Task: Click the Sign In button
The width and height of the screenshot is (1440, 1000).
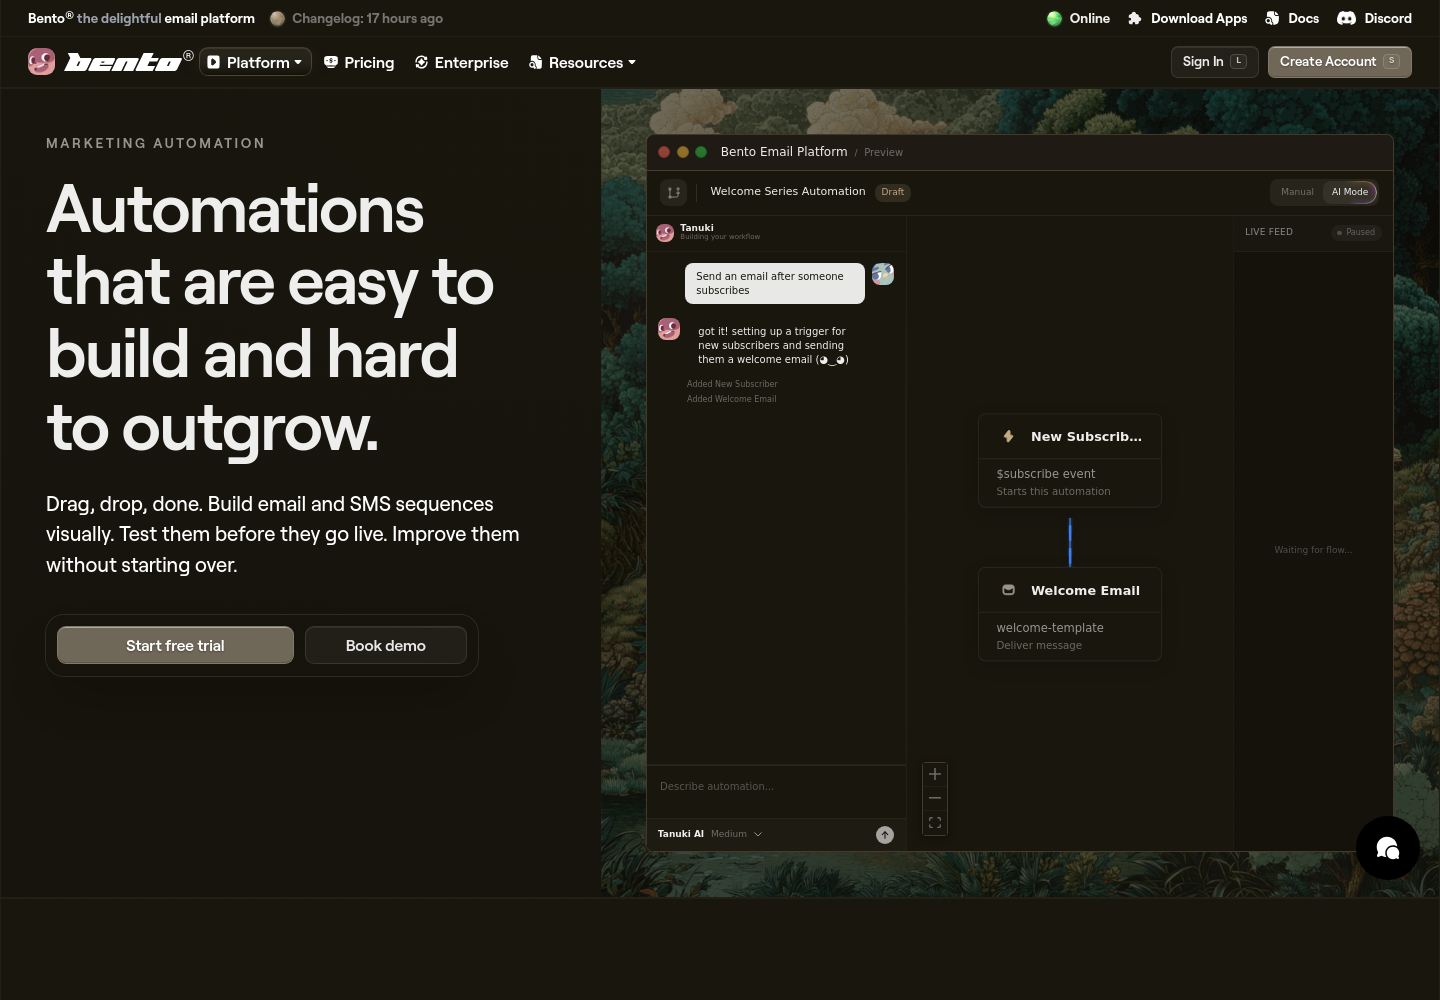Action: click(1215, 62)
